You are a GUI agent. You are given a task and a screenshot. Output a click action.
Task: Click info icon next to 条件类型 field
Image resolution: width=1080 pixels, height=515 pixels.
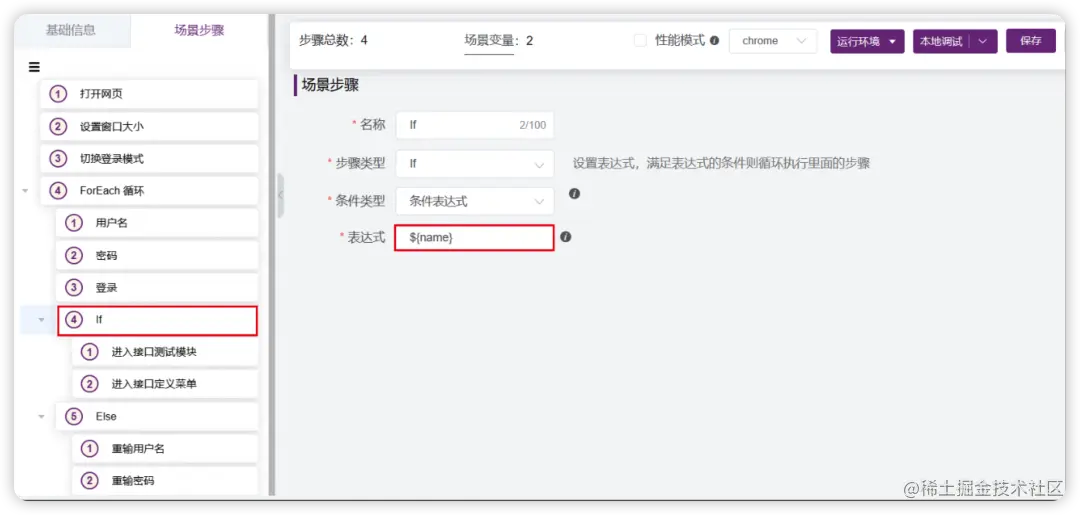574,193
